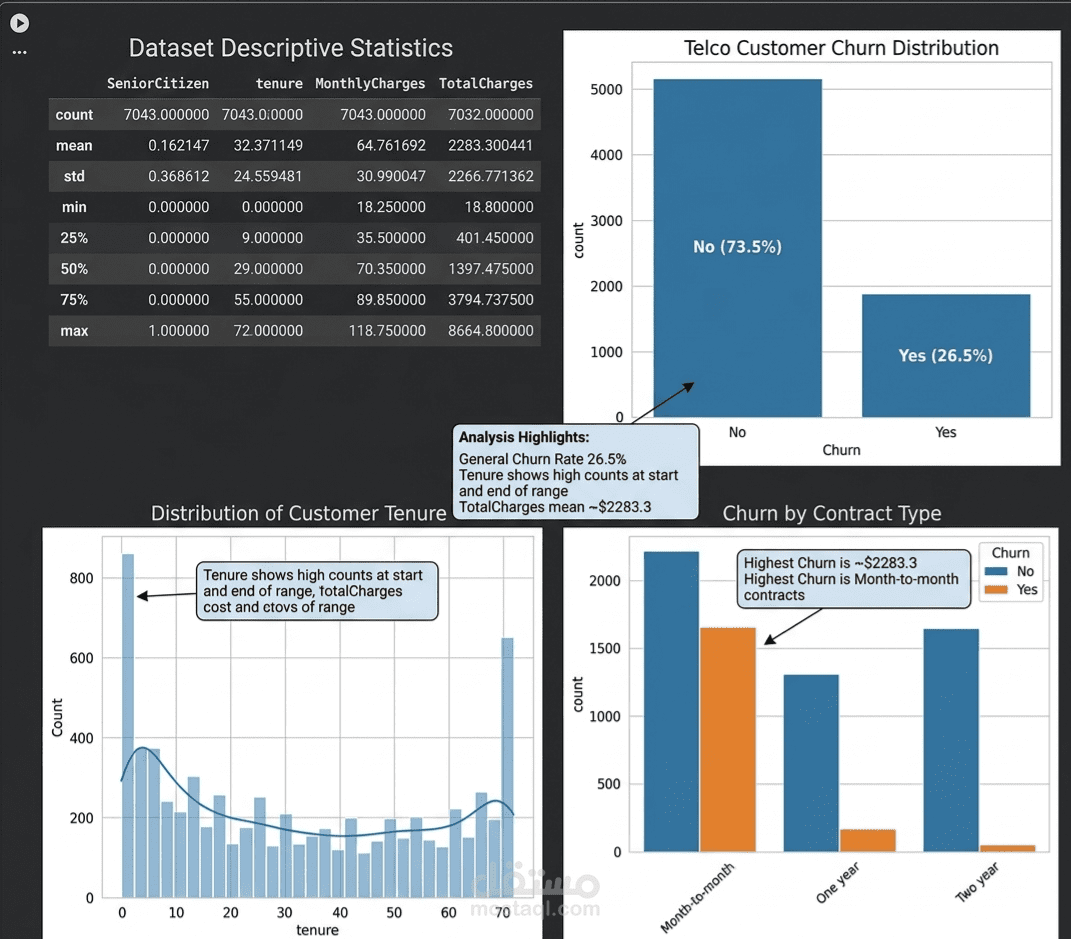Click the std row label

pos(74,176)
